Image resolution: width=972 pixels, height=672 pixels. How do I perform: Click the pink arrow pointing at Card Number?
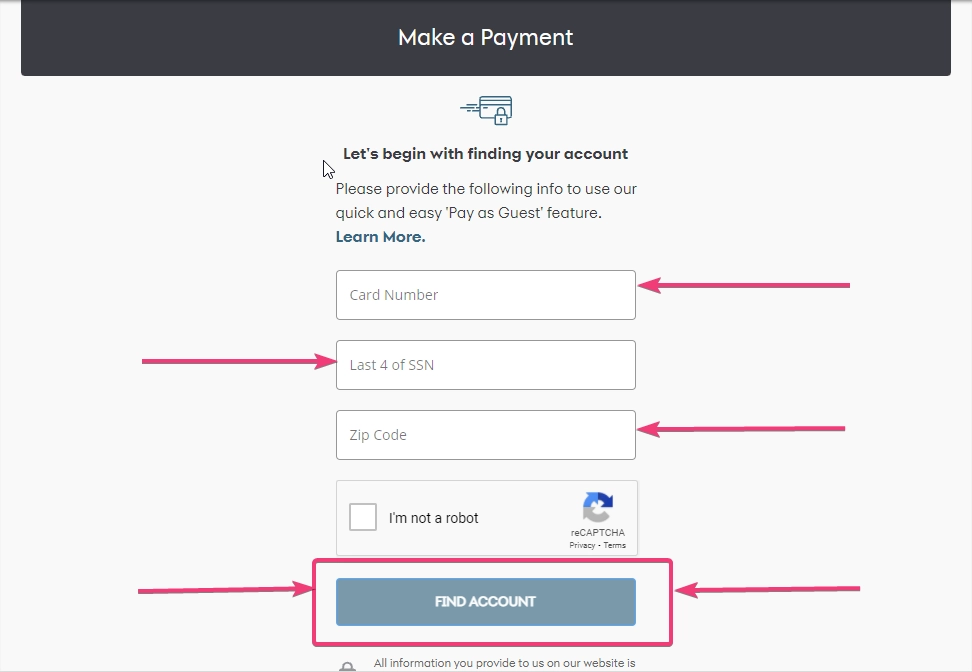pyautogui.click(x=744, y=285)
